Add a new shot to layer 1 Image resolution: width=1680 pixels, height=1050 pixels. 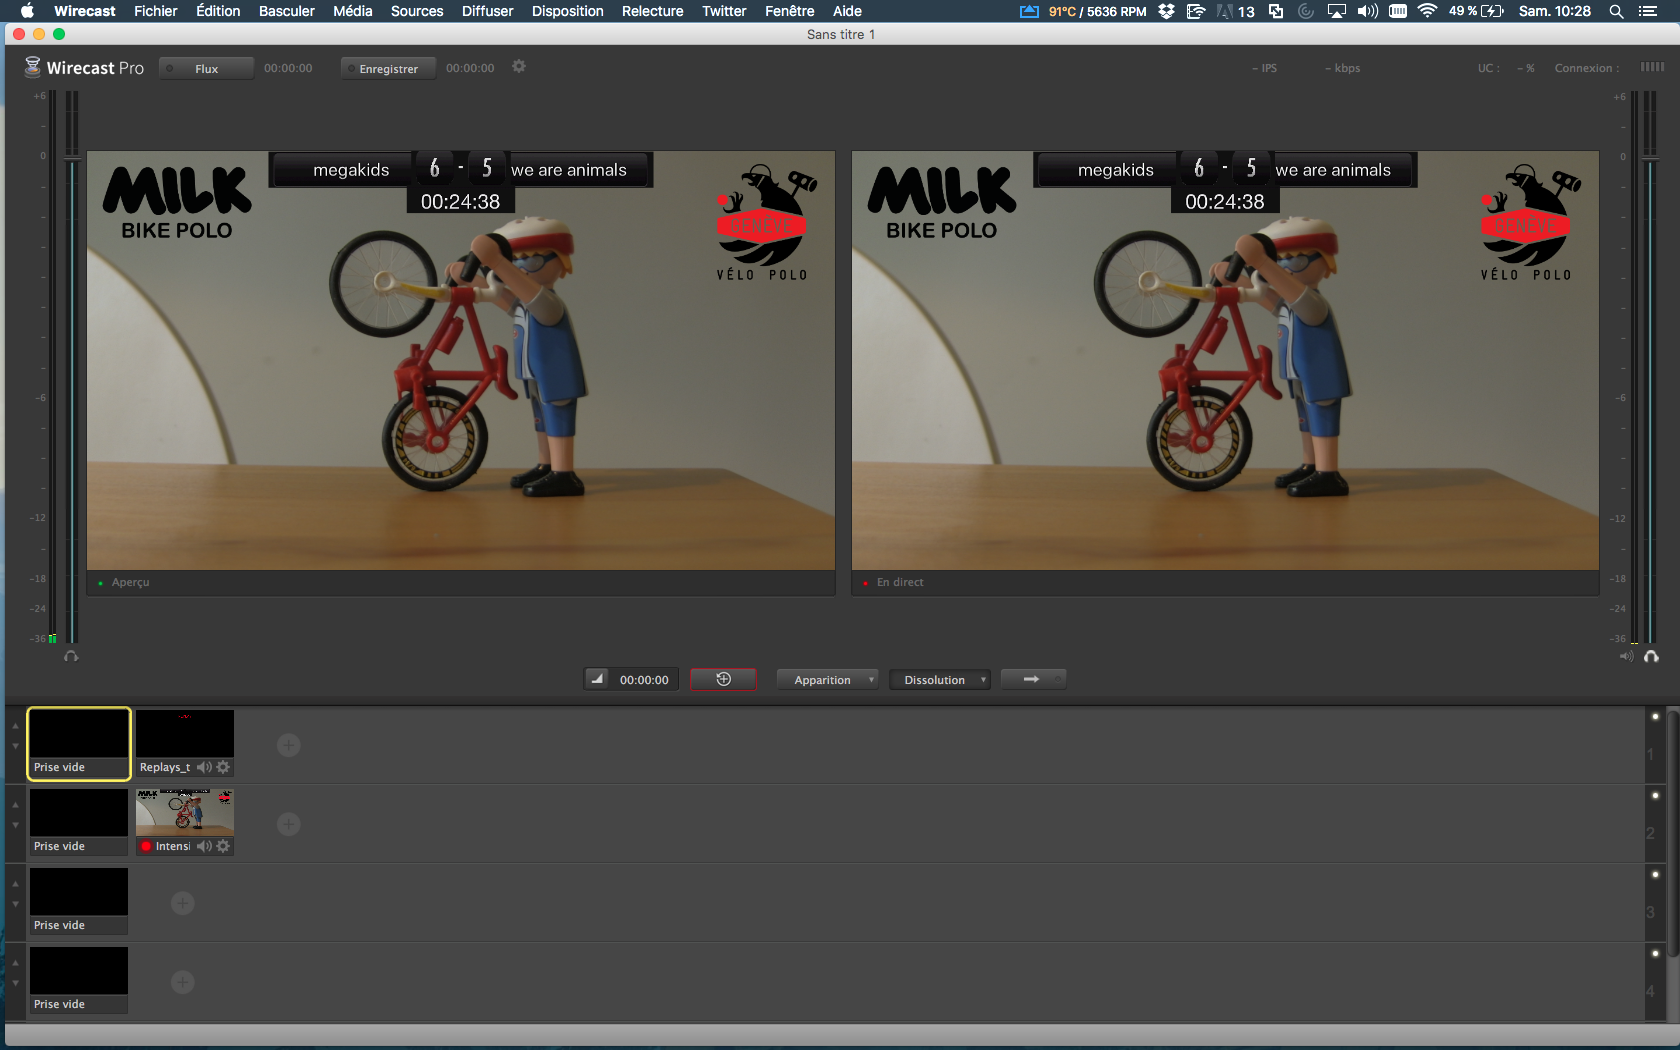point(288,745)
